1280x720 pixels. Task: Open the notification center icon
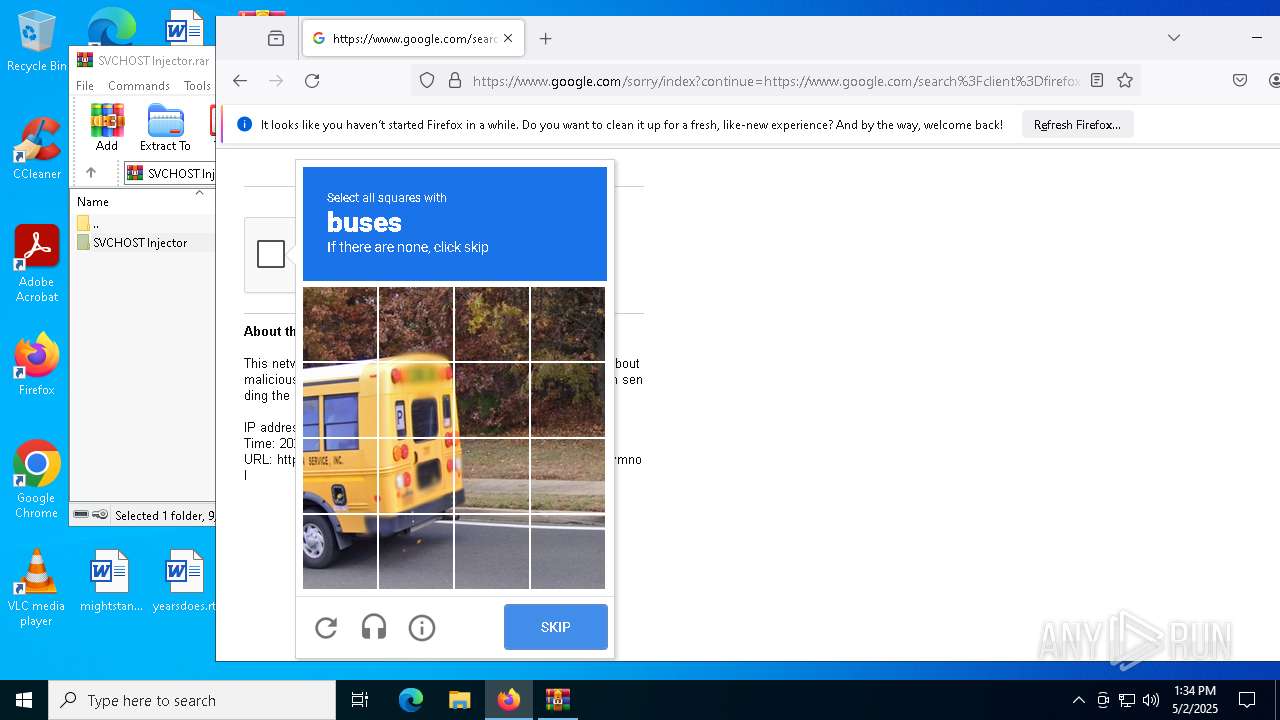1247,700
